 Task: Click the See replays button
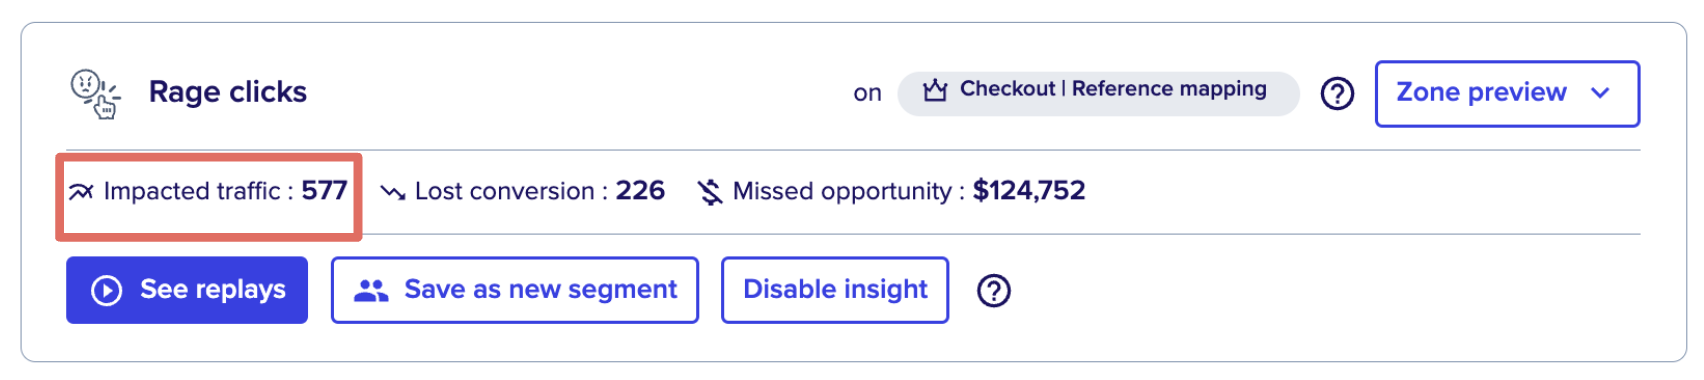(187, 290)
